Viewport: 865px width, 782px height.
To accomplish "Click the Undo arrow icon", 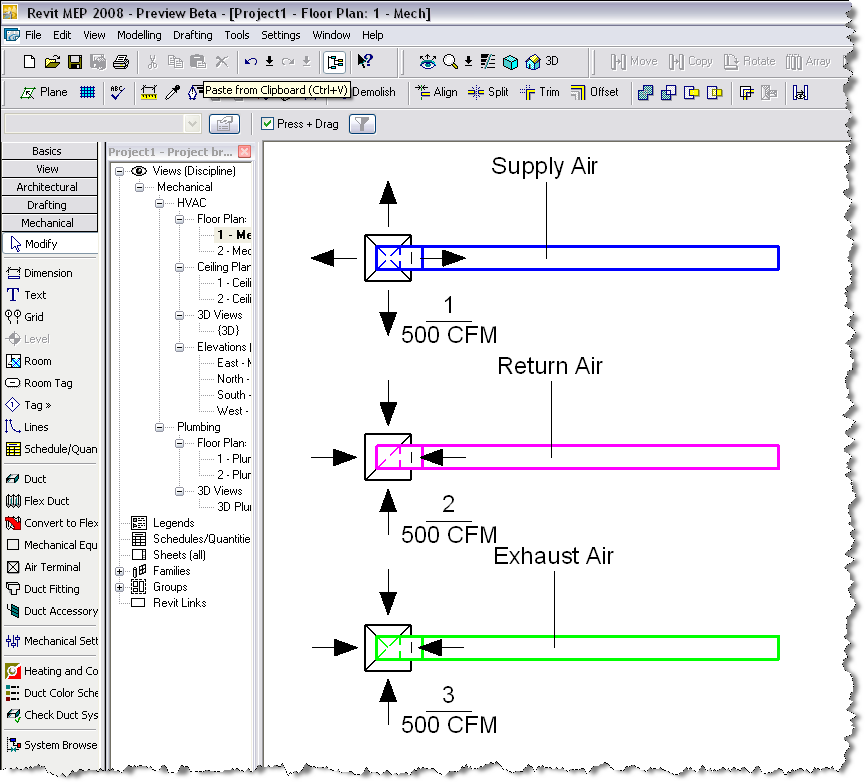I will [x=250, y=61].
